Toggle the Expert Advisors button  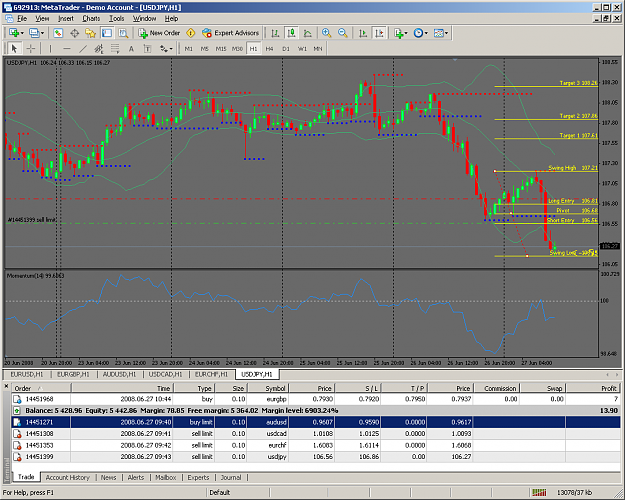click(x=230, y=33)
